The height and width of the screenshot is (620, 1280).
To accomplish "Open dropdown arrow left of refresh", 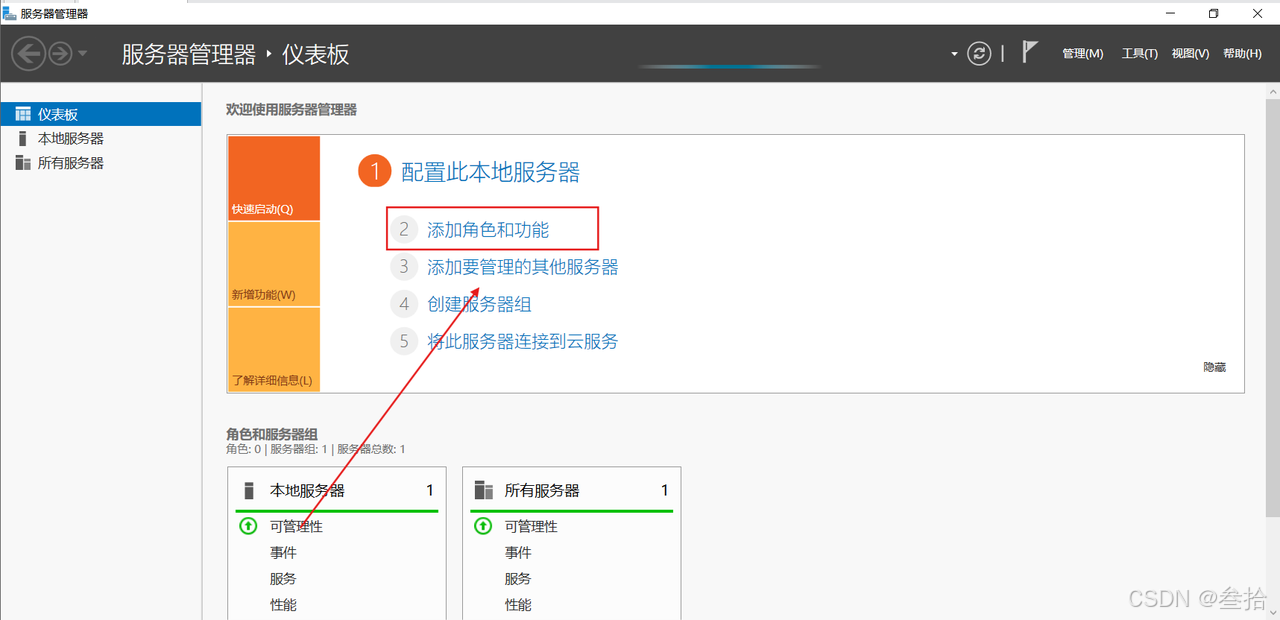I will pos(954,54).
